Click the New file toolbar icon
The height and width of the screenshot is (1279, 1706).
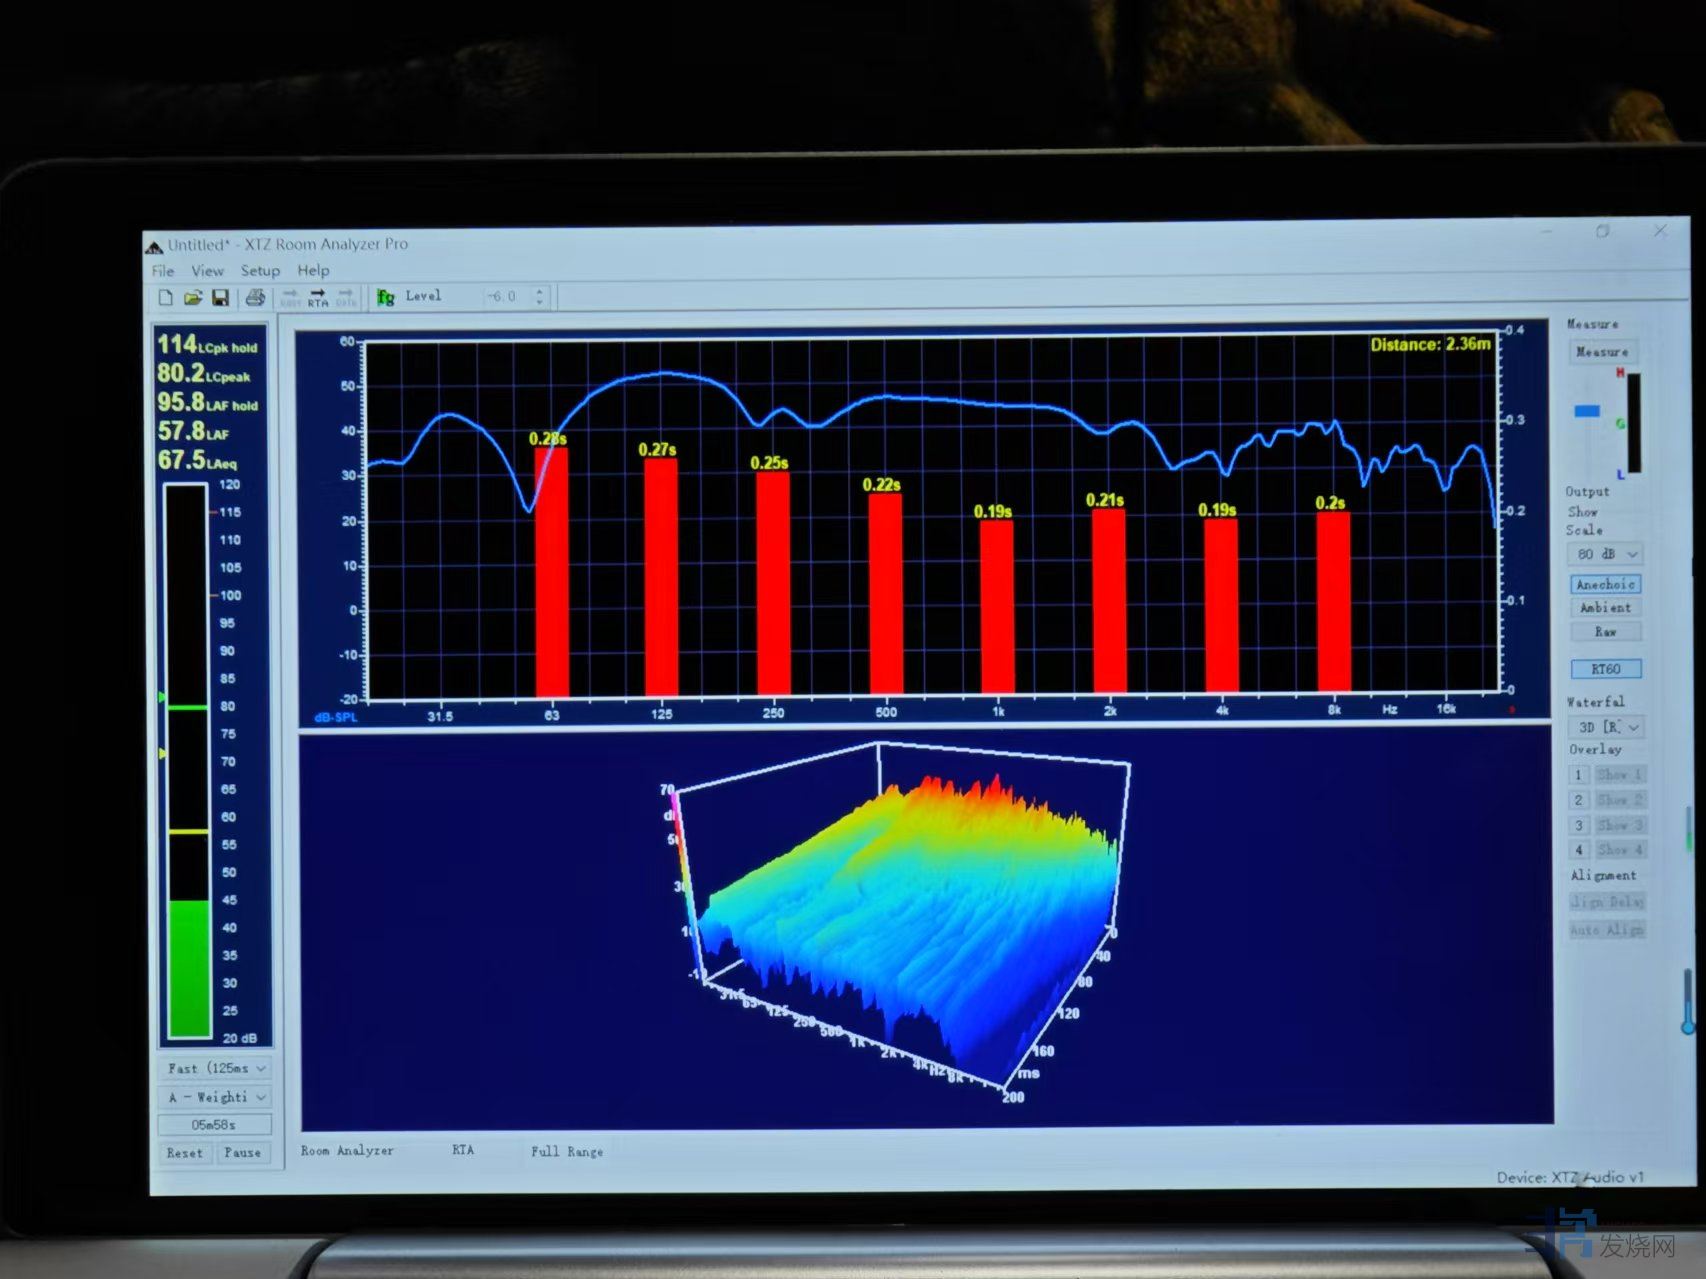tap(166, 297)
